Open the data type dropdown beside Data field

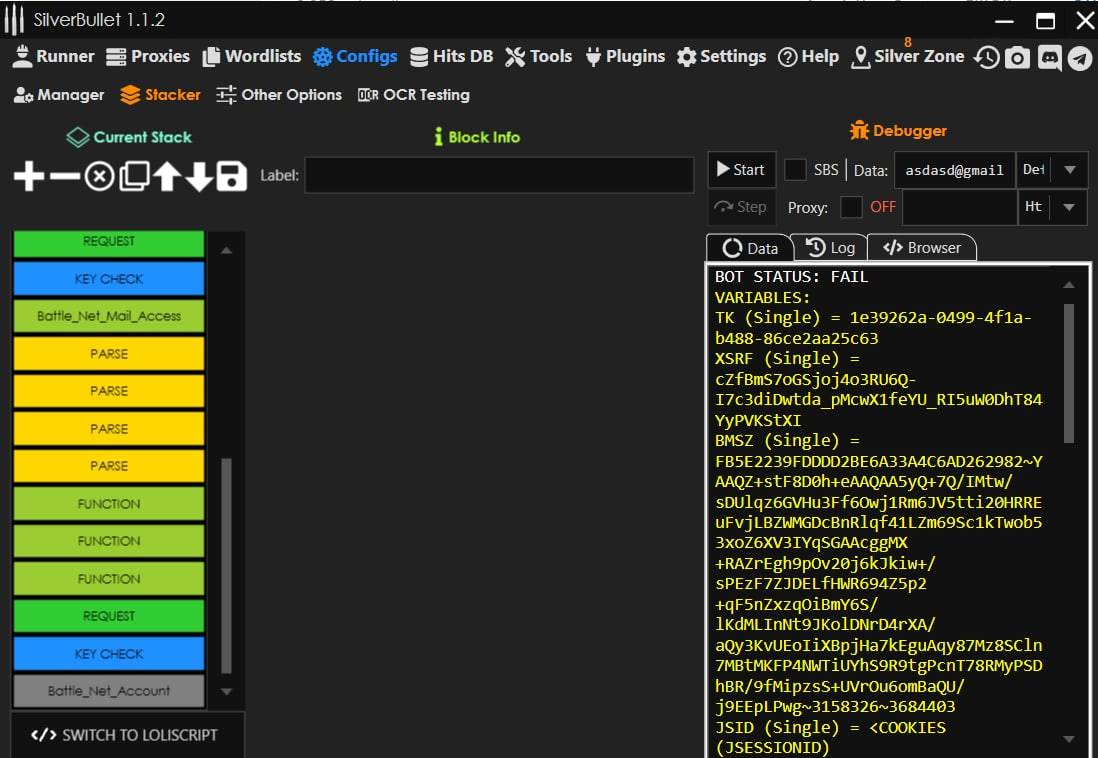[1069, 170]
